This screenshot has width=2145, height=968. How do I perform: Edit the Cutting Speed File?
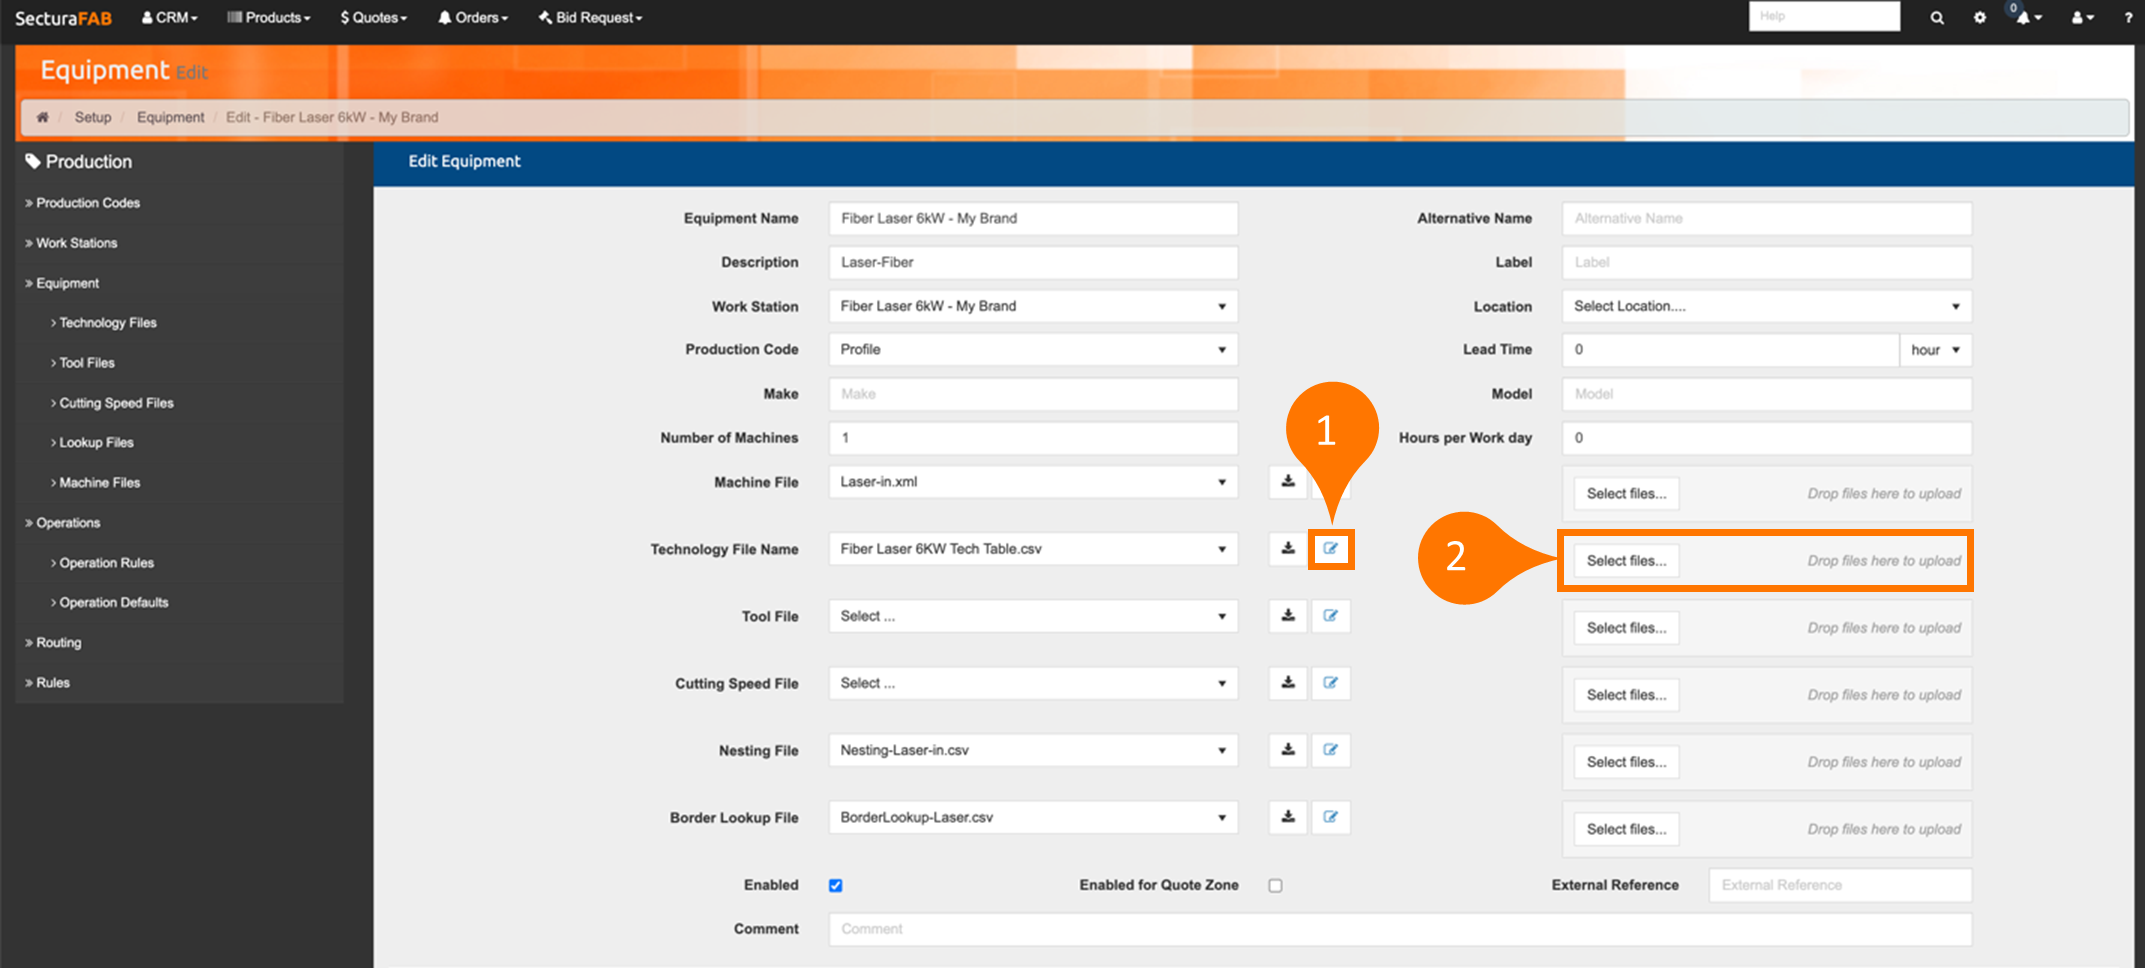(x=1331, y=683)
